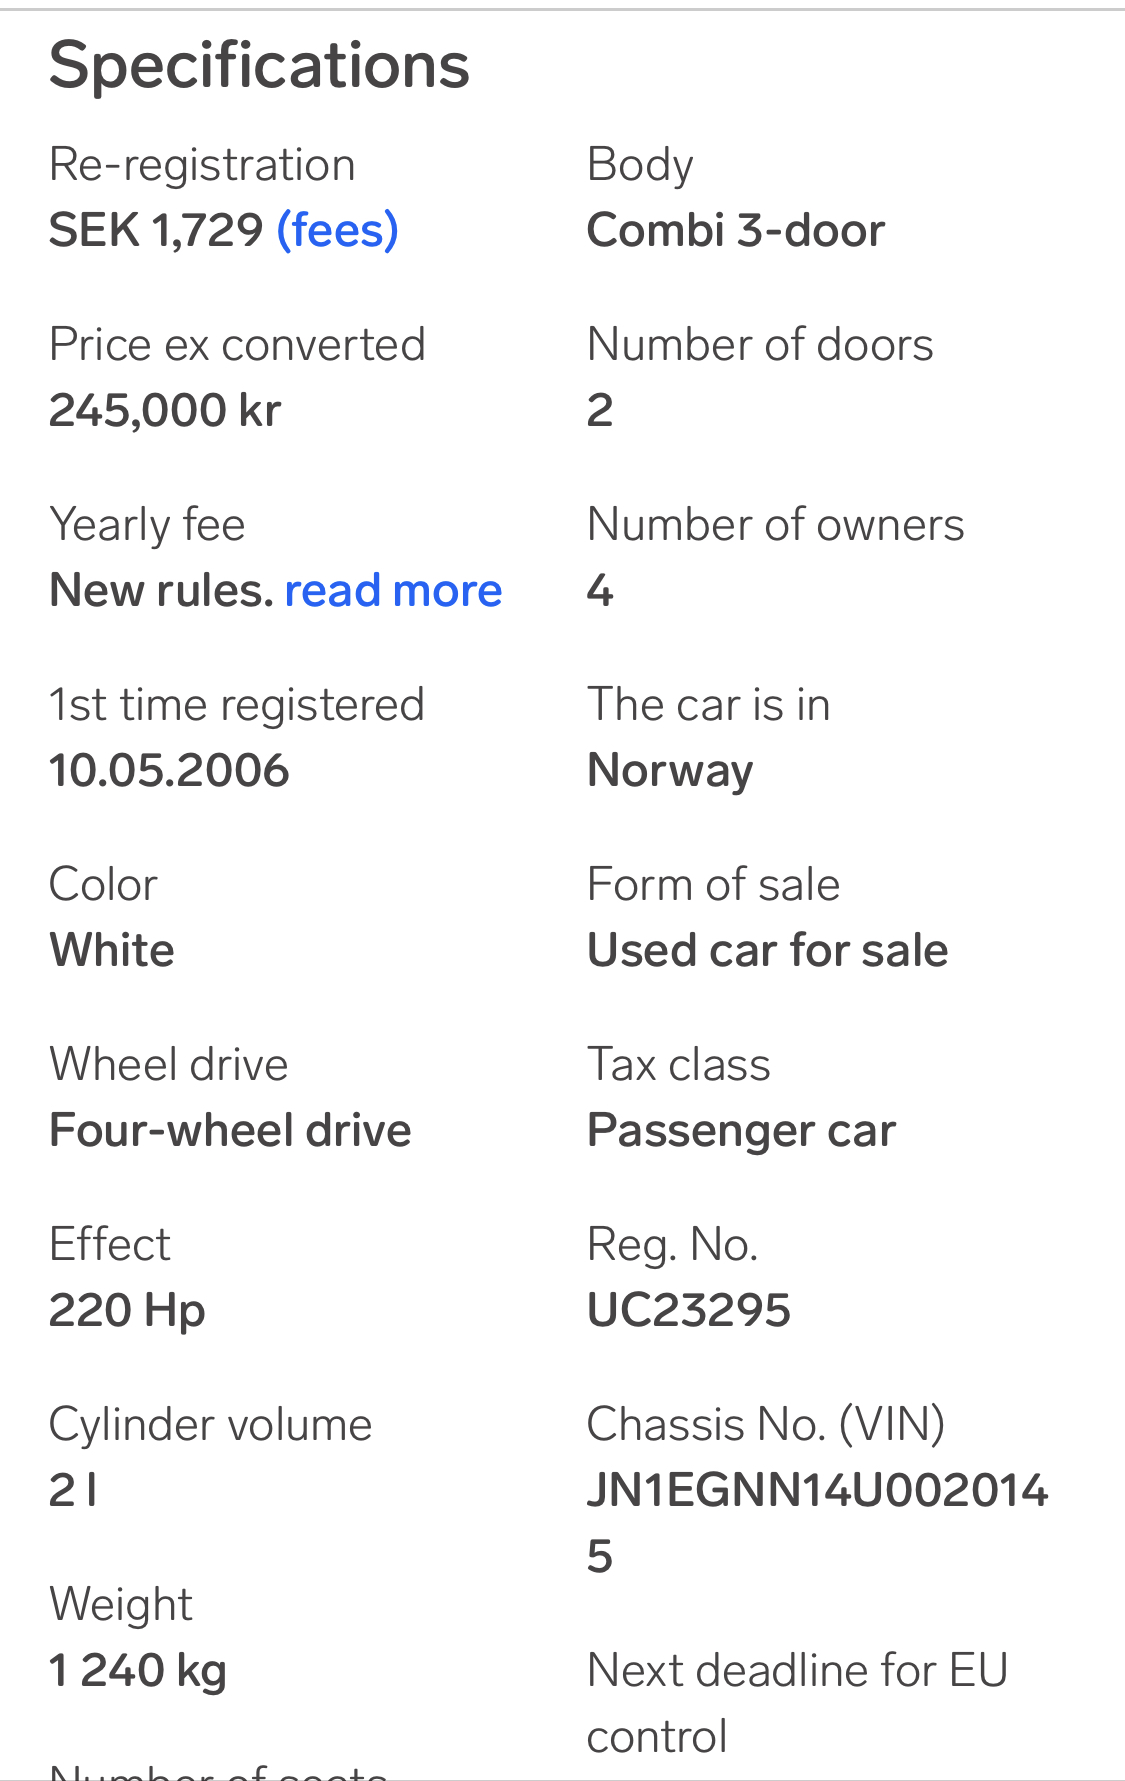Viewport: 1125px width, 1781px height.
Task: Select the Number of doors value 2
Action: [x=600, y=410]
